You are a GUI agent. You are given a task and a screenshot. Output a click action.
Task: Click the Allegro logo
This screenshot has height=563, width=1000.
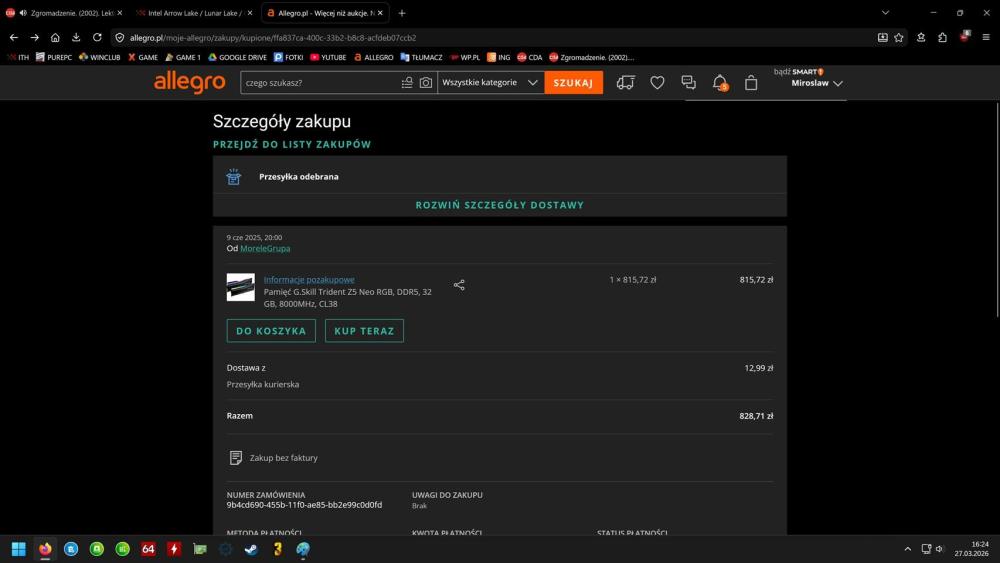pos(189,83)
